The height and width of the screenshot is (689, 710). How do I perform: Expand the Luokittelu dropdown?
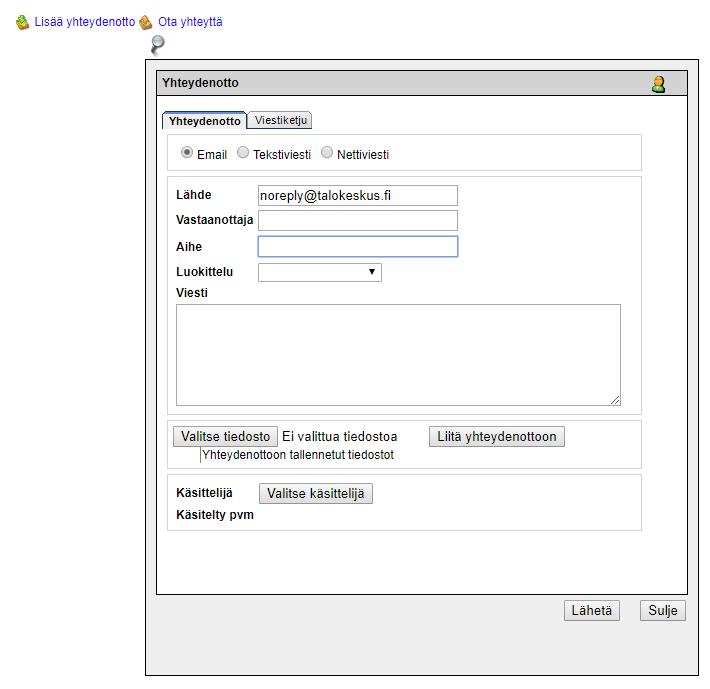coord(320,273)
